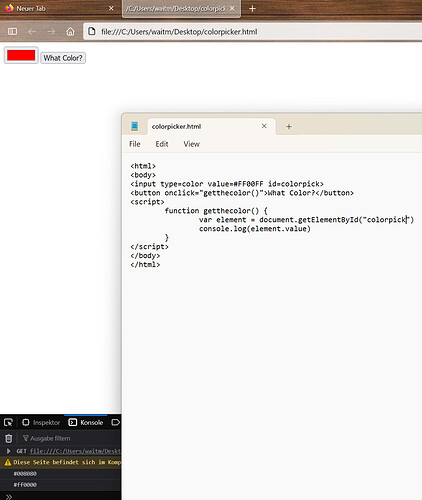422x500 pixels.
Task: Expand the GET request console entry
Action: point(9,451)
